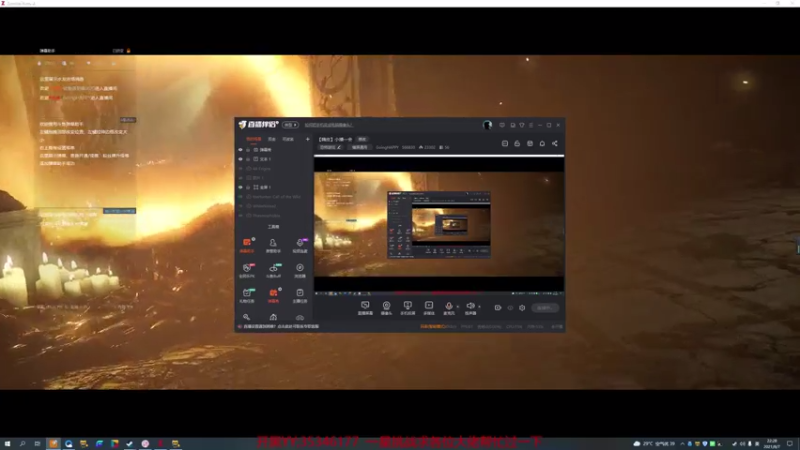Select the theHunter: Call of the Wild source row

tap(273, 196)
